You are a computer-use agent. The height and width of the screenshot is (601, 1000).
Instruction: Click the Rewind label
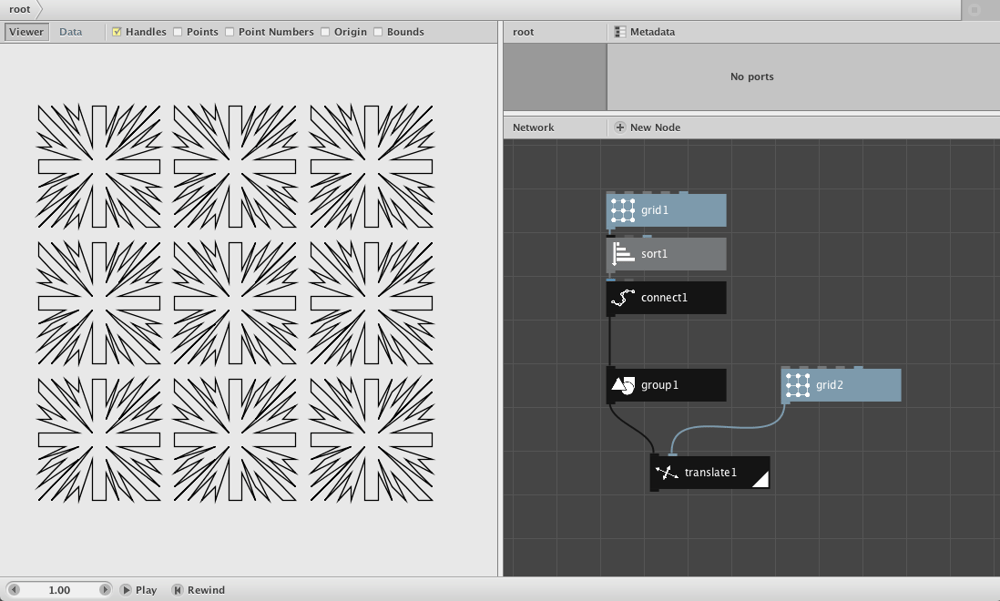(x=206, y=590)
